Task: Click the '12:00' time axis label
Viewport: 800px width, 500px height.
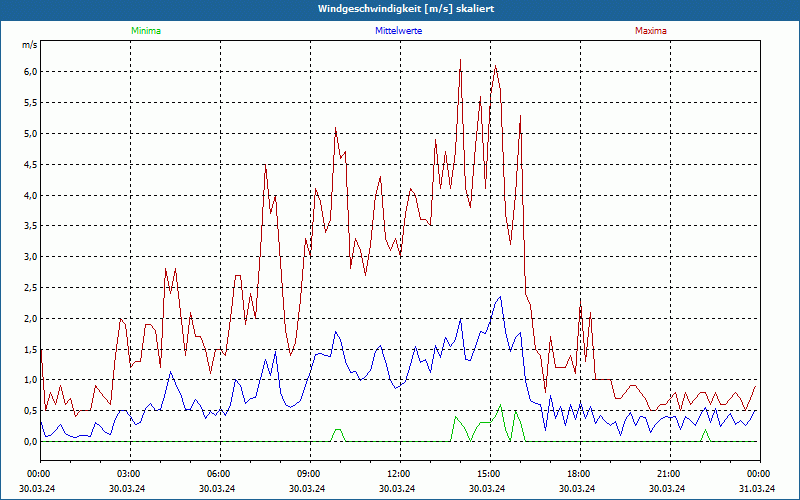Action: [397, 474]
